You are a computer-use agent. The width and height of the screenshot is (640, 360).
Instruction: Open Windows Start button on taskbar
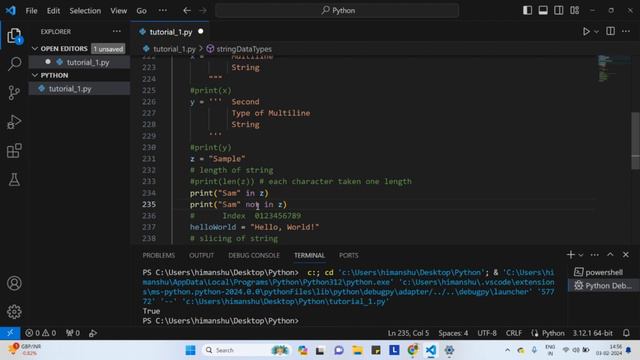190,350
